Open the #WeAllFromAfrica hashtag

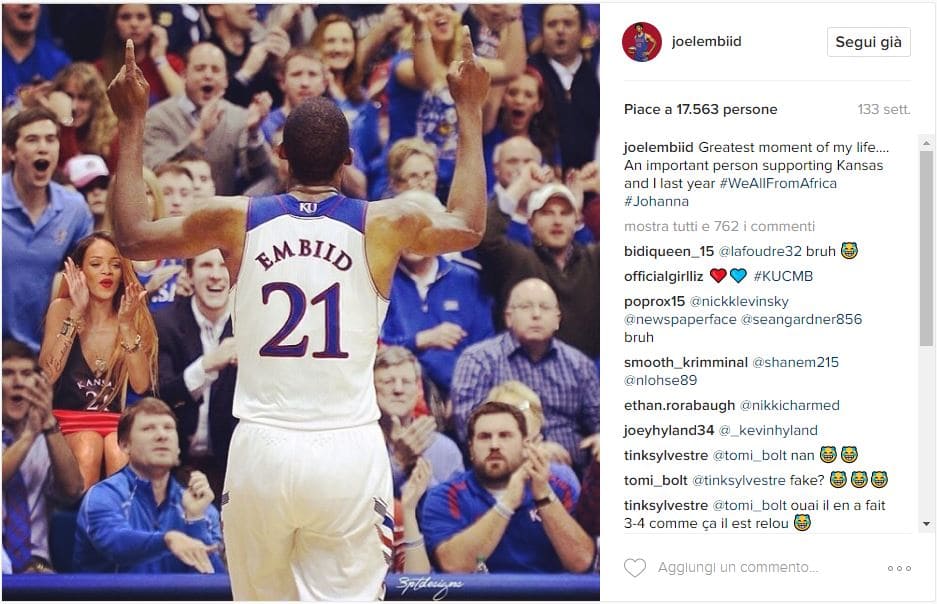pyautogui.click(x=778, y=183)
